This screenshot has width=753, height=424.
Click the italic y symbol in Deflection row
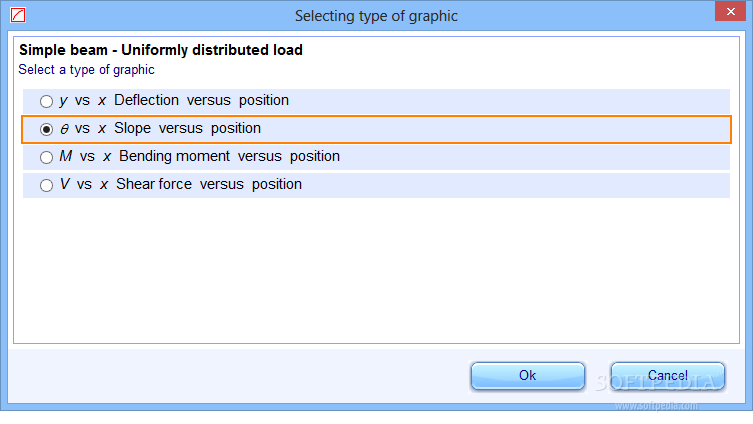(63, 101)
